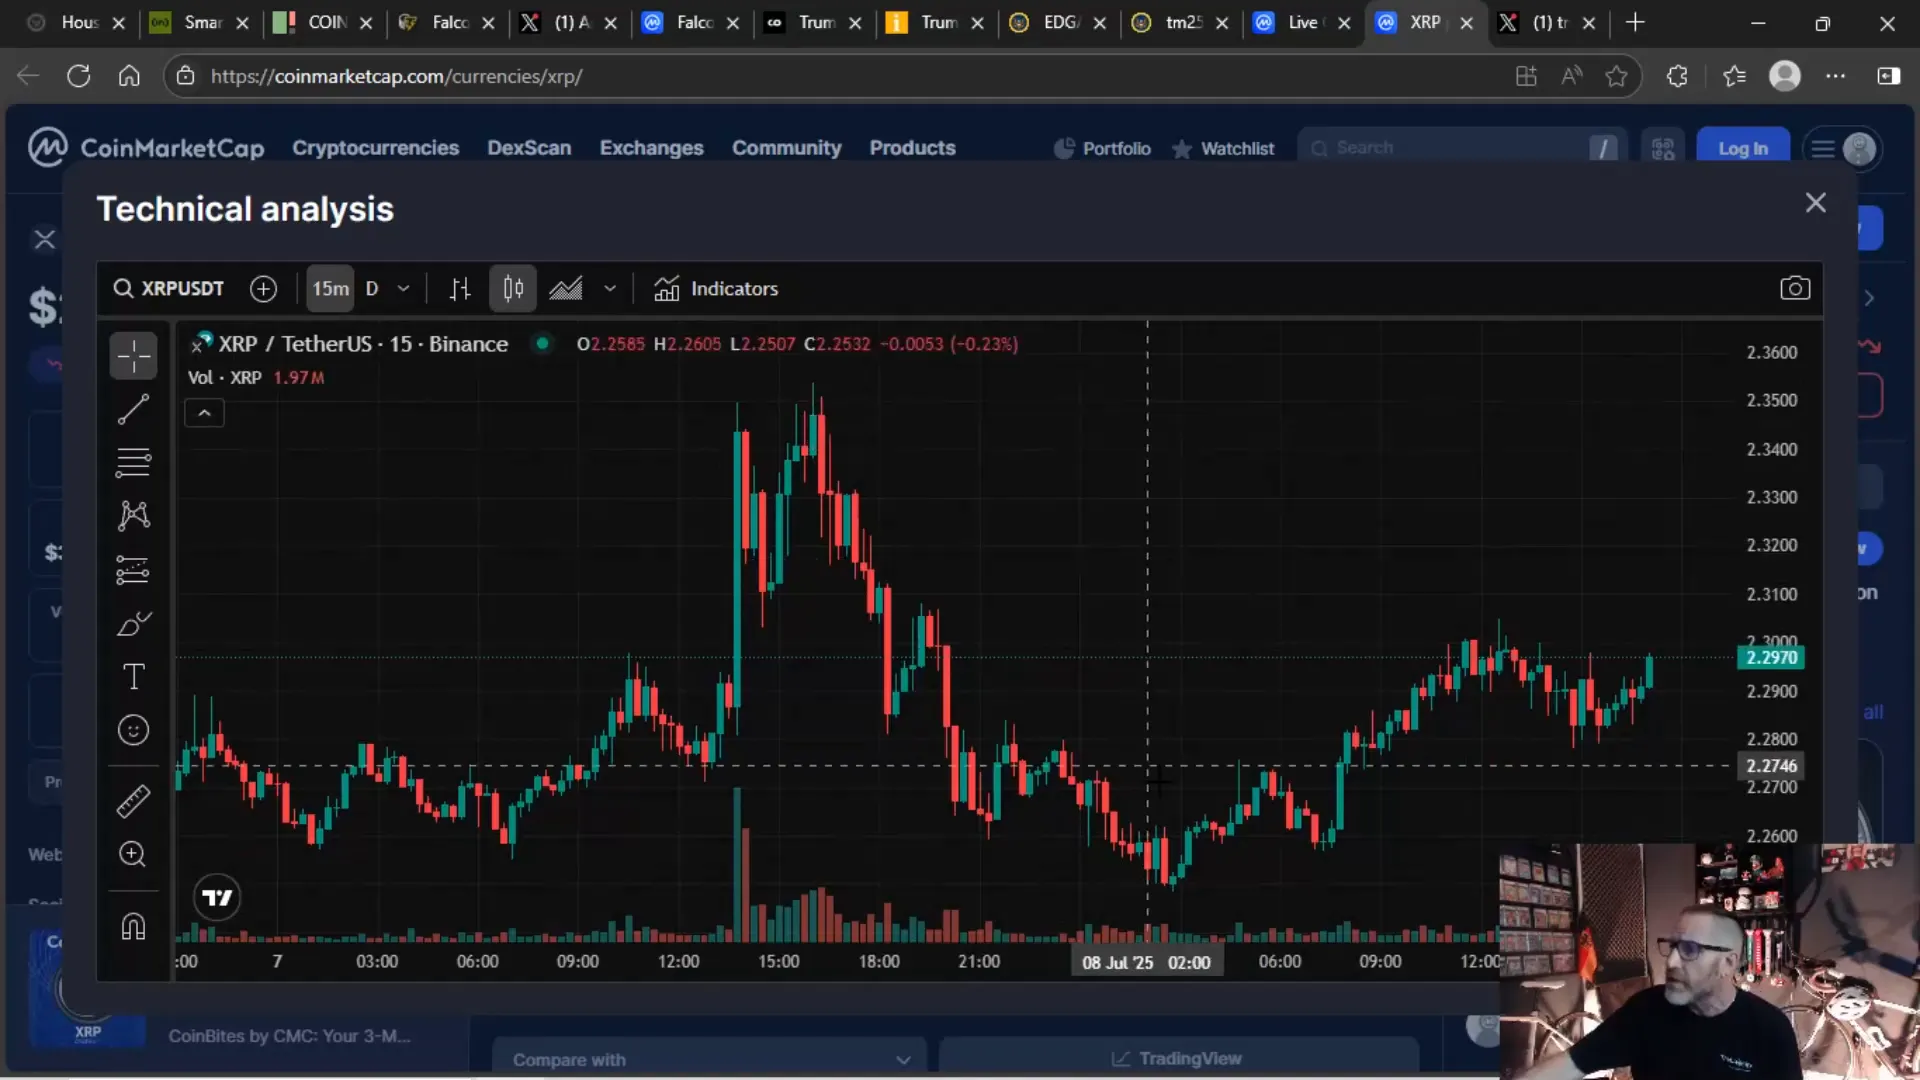Reload the page in browser
The image size is (1920, 1080).
click(79, 76)
